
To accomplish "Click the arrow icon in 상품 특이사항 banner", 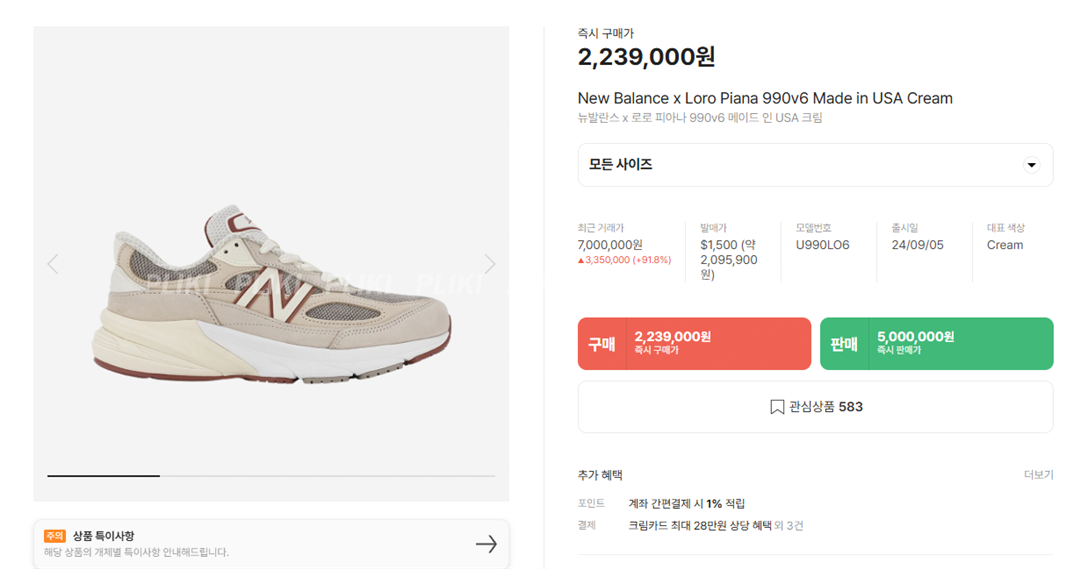I will point(486,544).
